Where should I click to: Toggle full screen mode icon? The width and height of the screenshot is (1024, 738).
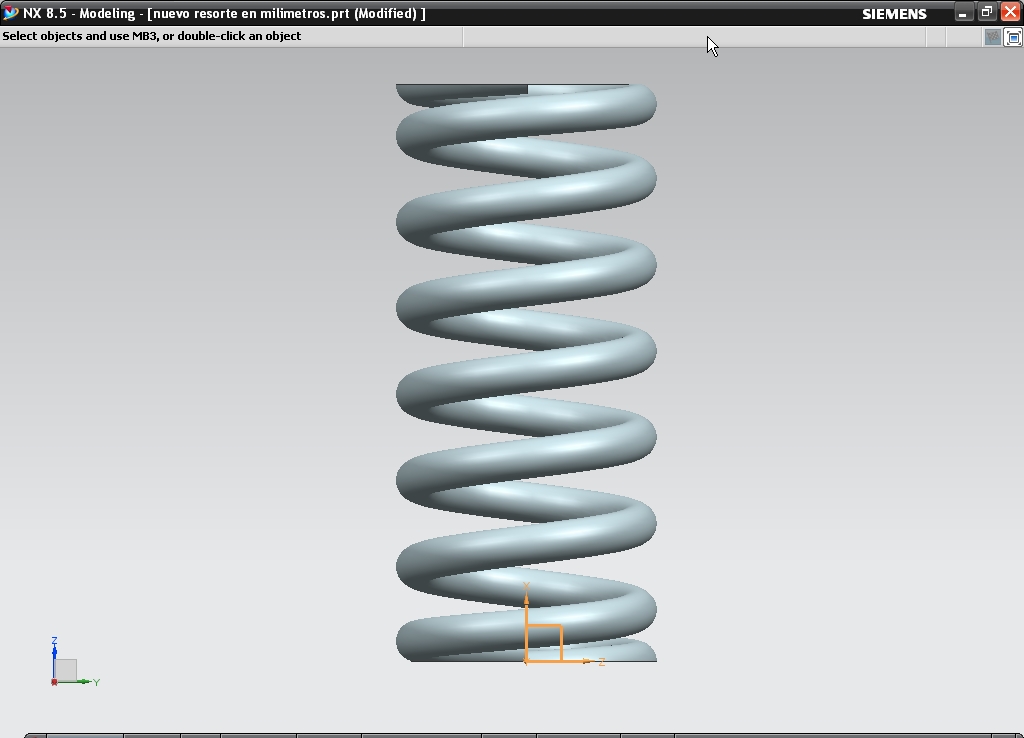pyautogui.click(x=1013, y=37)
